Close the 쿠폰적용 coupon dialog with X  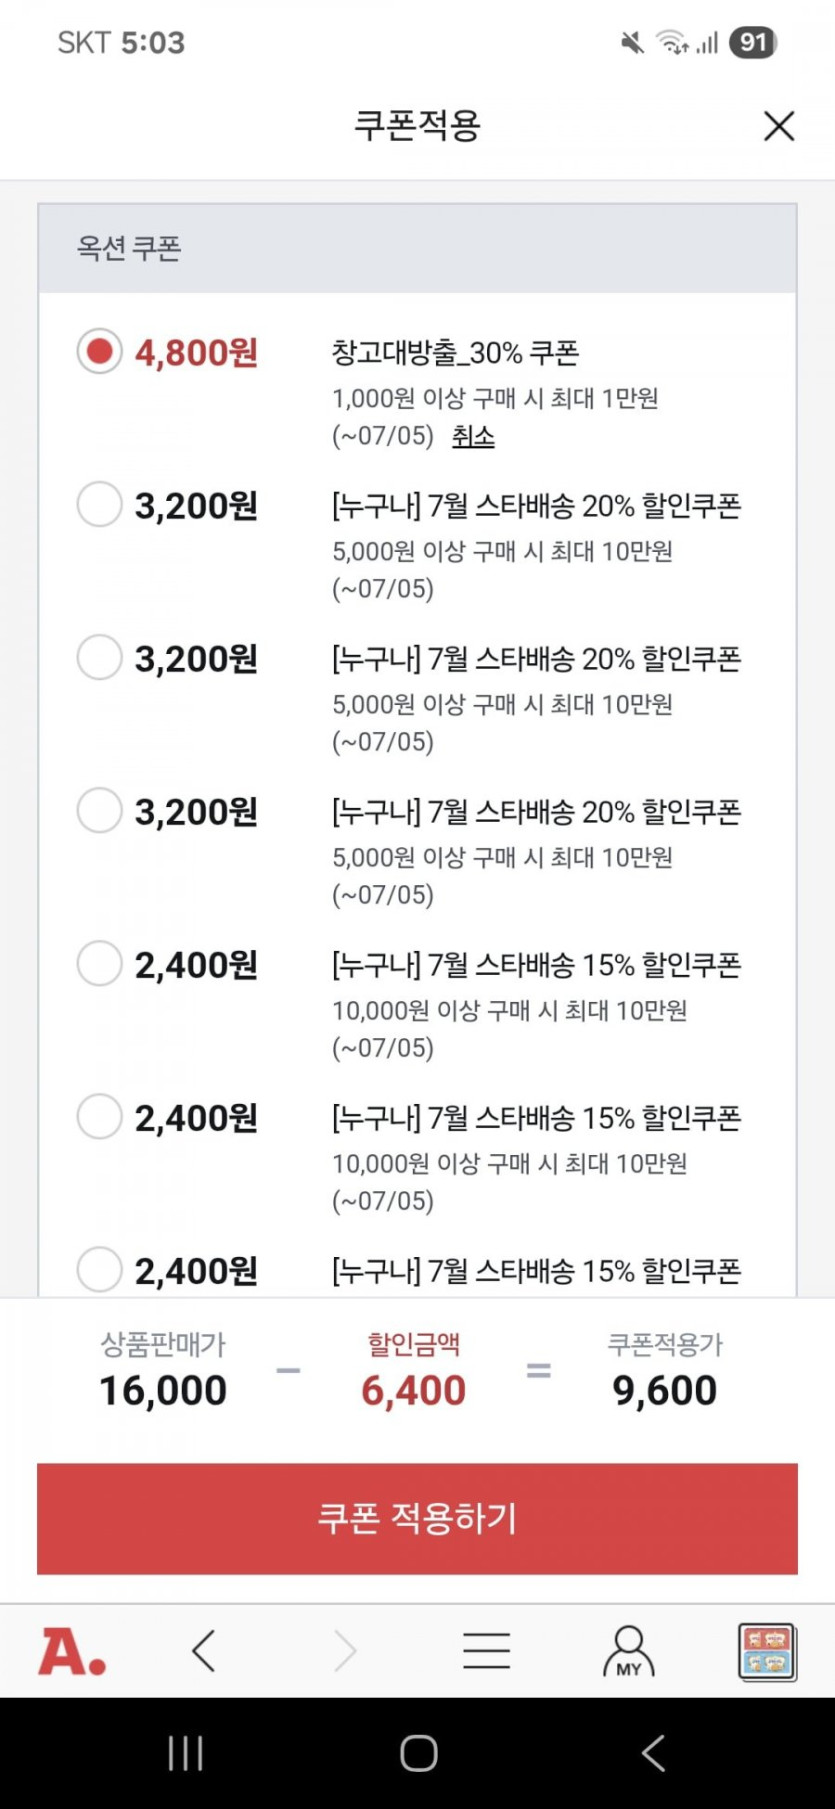point(778,126)
